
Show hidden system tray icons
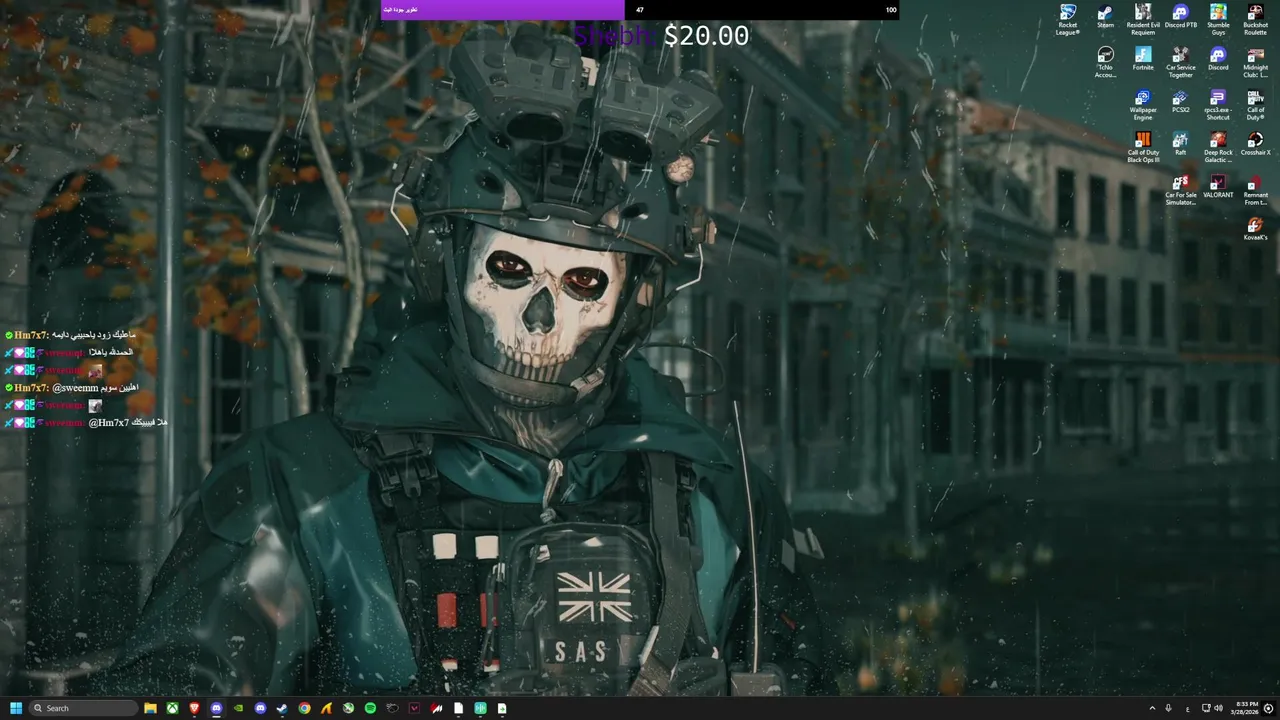pos(1152,708)
